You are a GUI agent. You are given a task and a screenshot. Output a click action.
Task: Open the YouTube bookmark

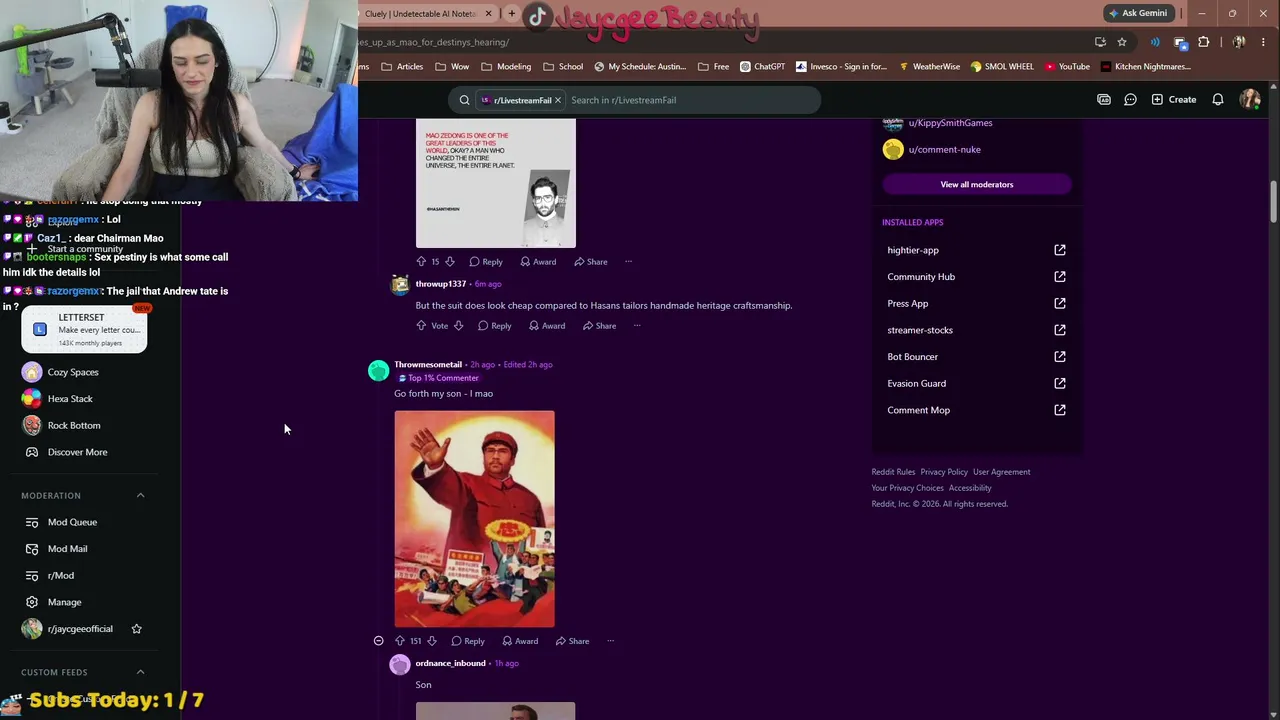coord(1067,67)
